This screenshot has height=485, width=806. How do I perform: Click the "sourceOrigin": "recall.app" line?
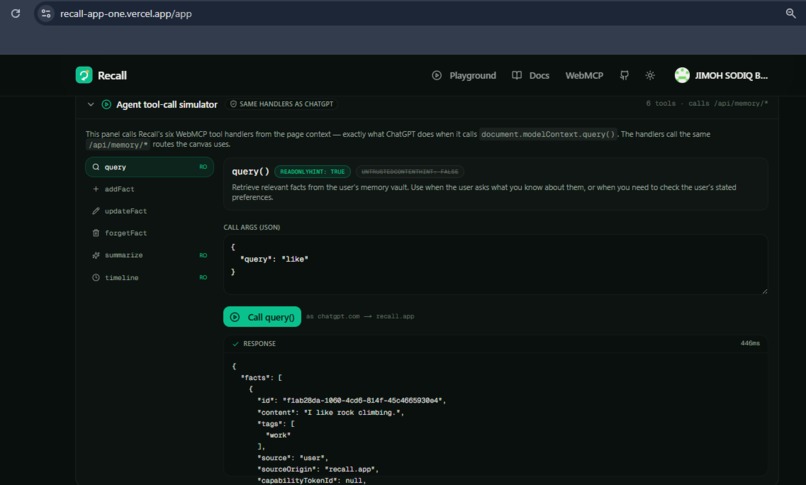[x=318, y=469]
